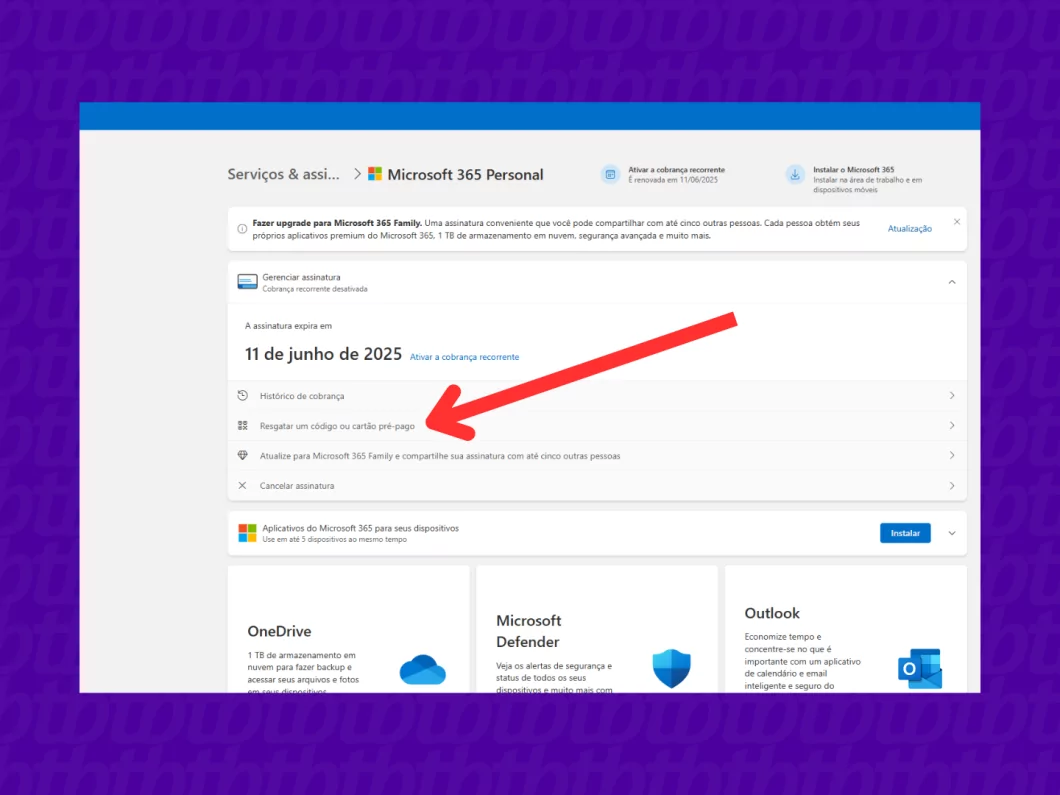Dismiss the Microsoft 365 Family upgrade banner
This screenshot has width=1060, height=795.
coord(957,222)
